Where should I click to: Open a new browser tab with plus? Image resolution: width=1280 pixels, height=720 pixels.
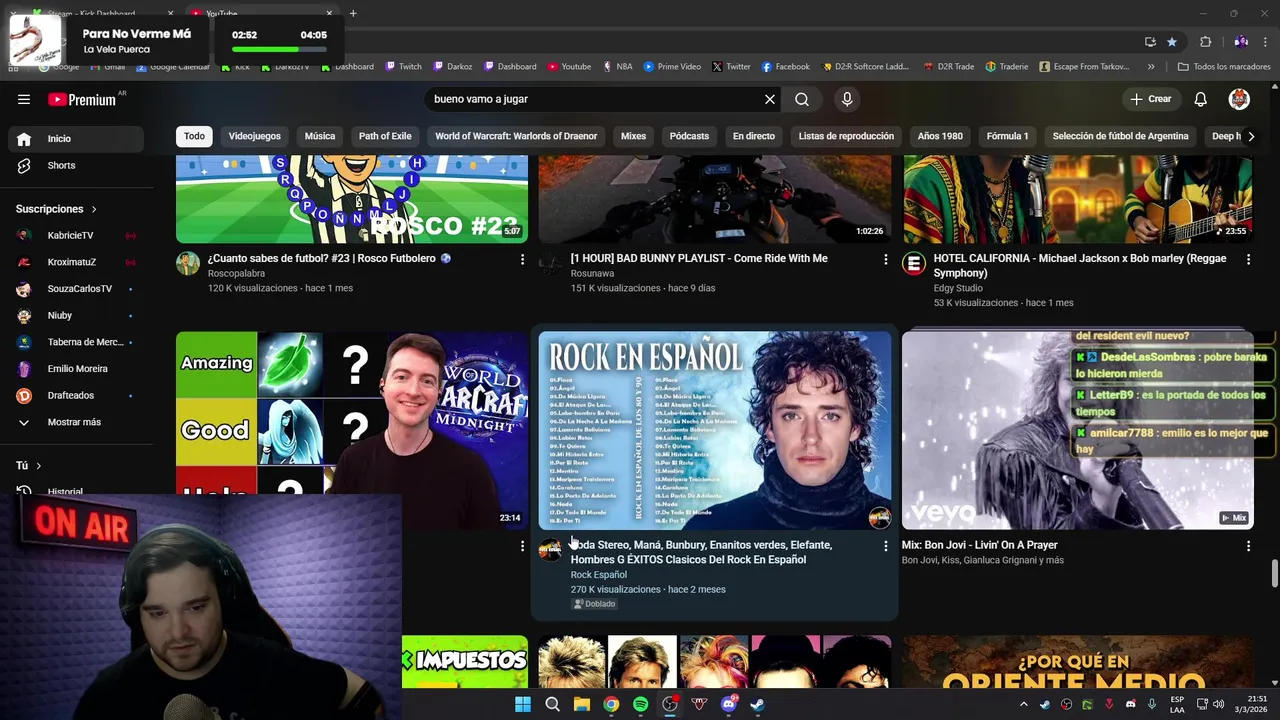[353, 13]
